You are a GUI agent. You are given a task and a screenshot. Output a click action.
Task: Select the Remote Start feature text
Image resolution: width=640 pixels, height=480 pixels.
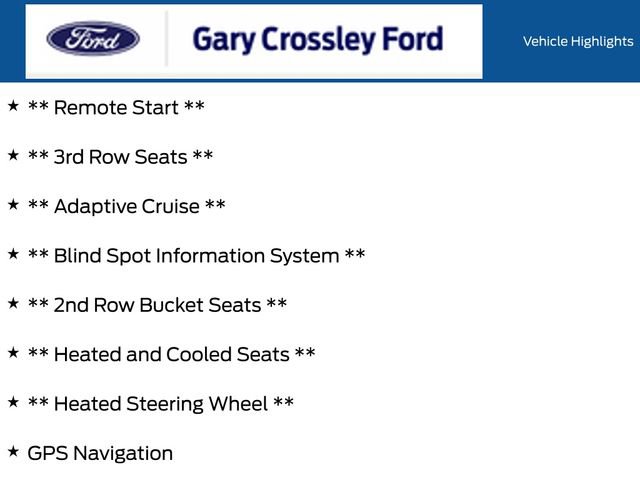[x=116, y=107]
